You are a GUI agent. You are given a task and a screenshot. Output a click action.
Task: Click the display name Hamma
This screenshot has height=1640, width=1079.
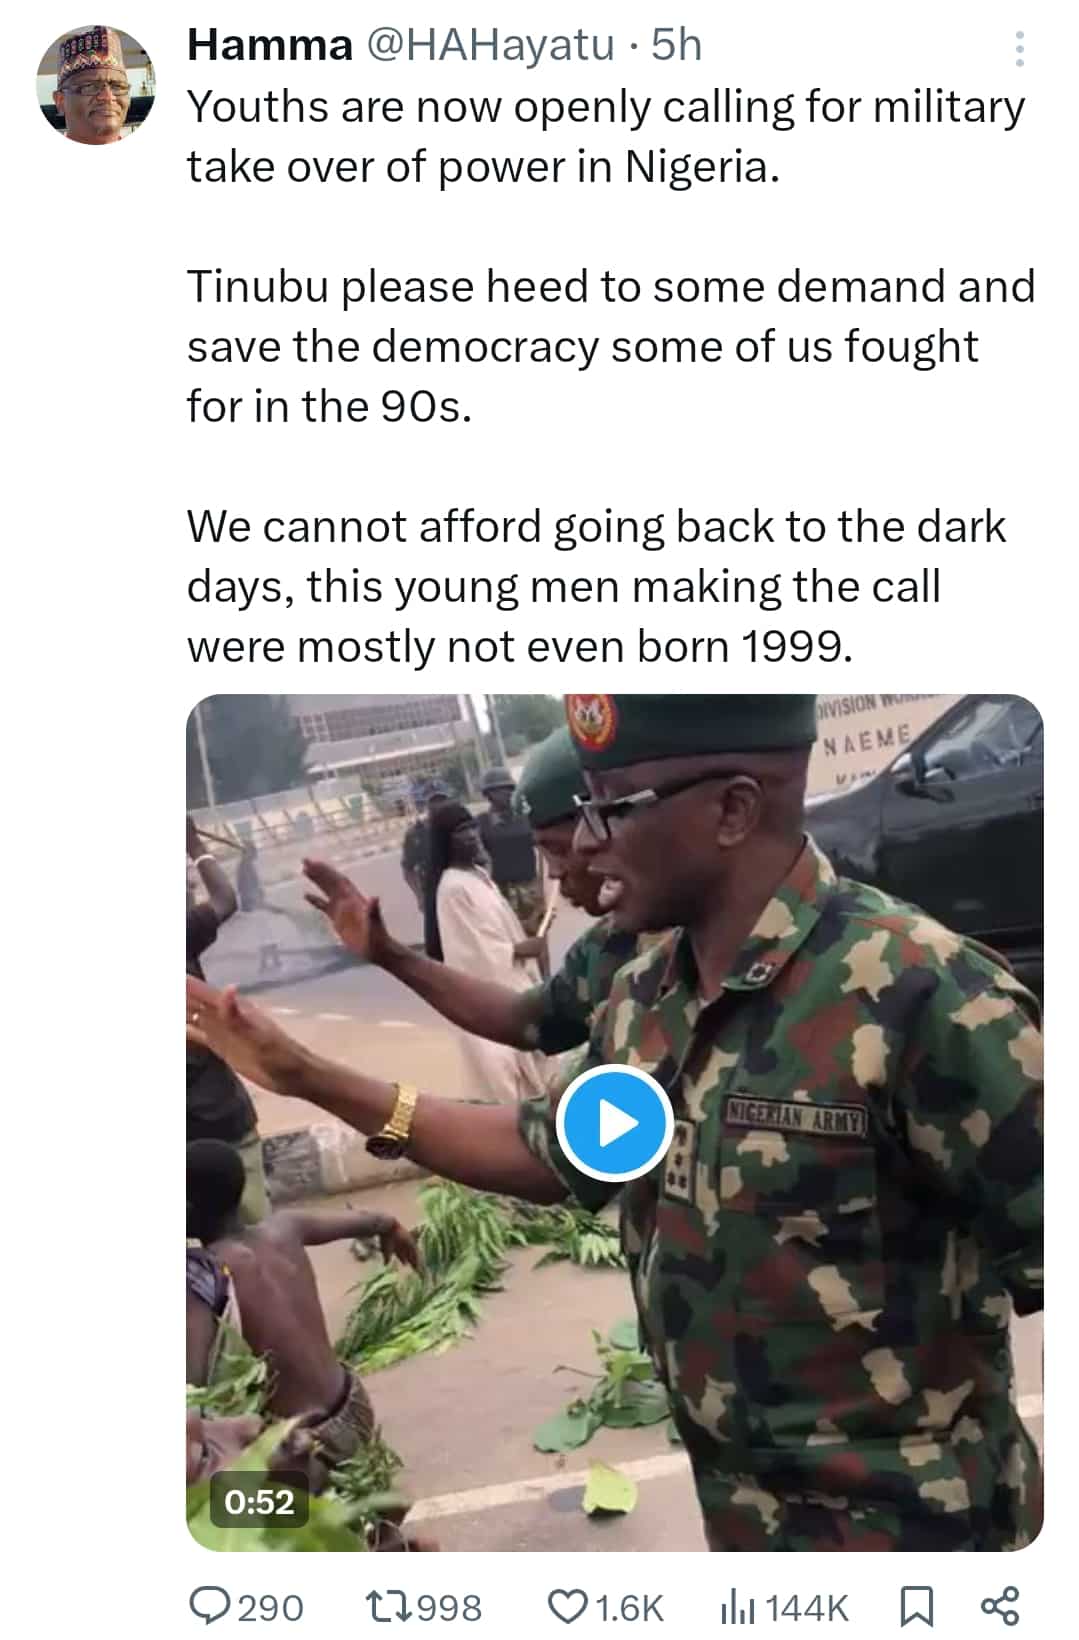point(270,46)
